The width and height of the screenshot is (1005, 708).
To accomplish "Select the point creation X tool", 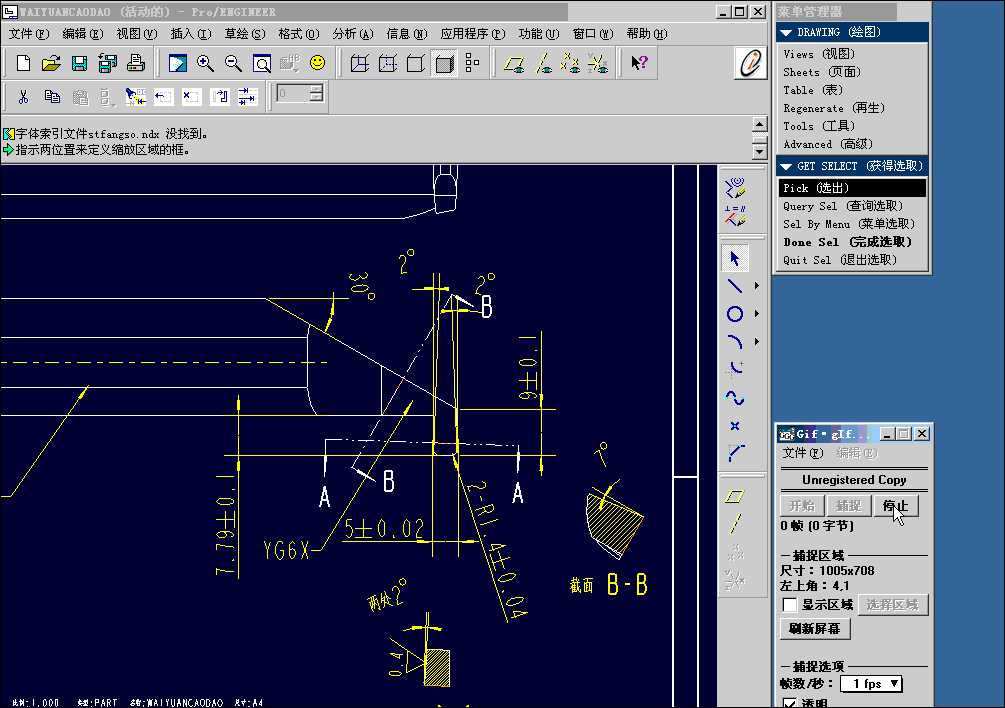I will click(x=735, y=426).
